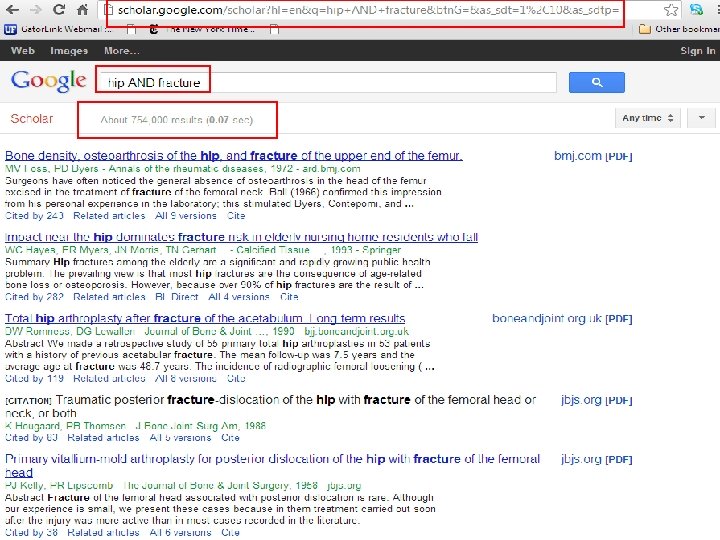Open The New York Times bookmark
720x540 pixels.
202,29
